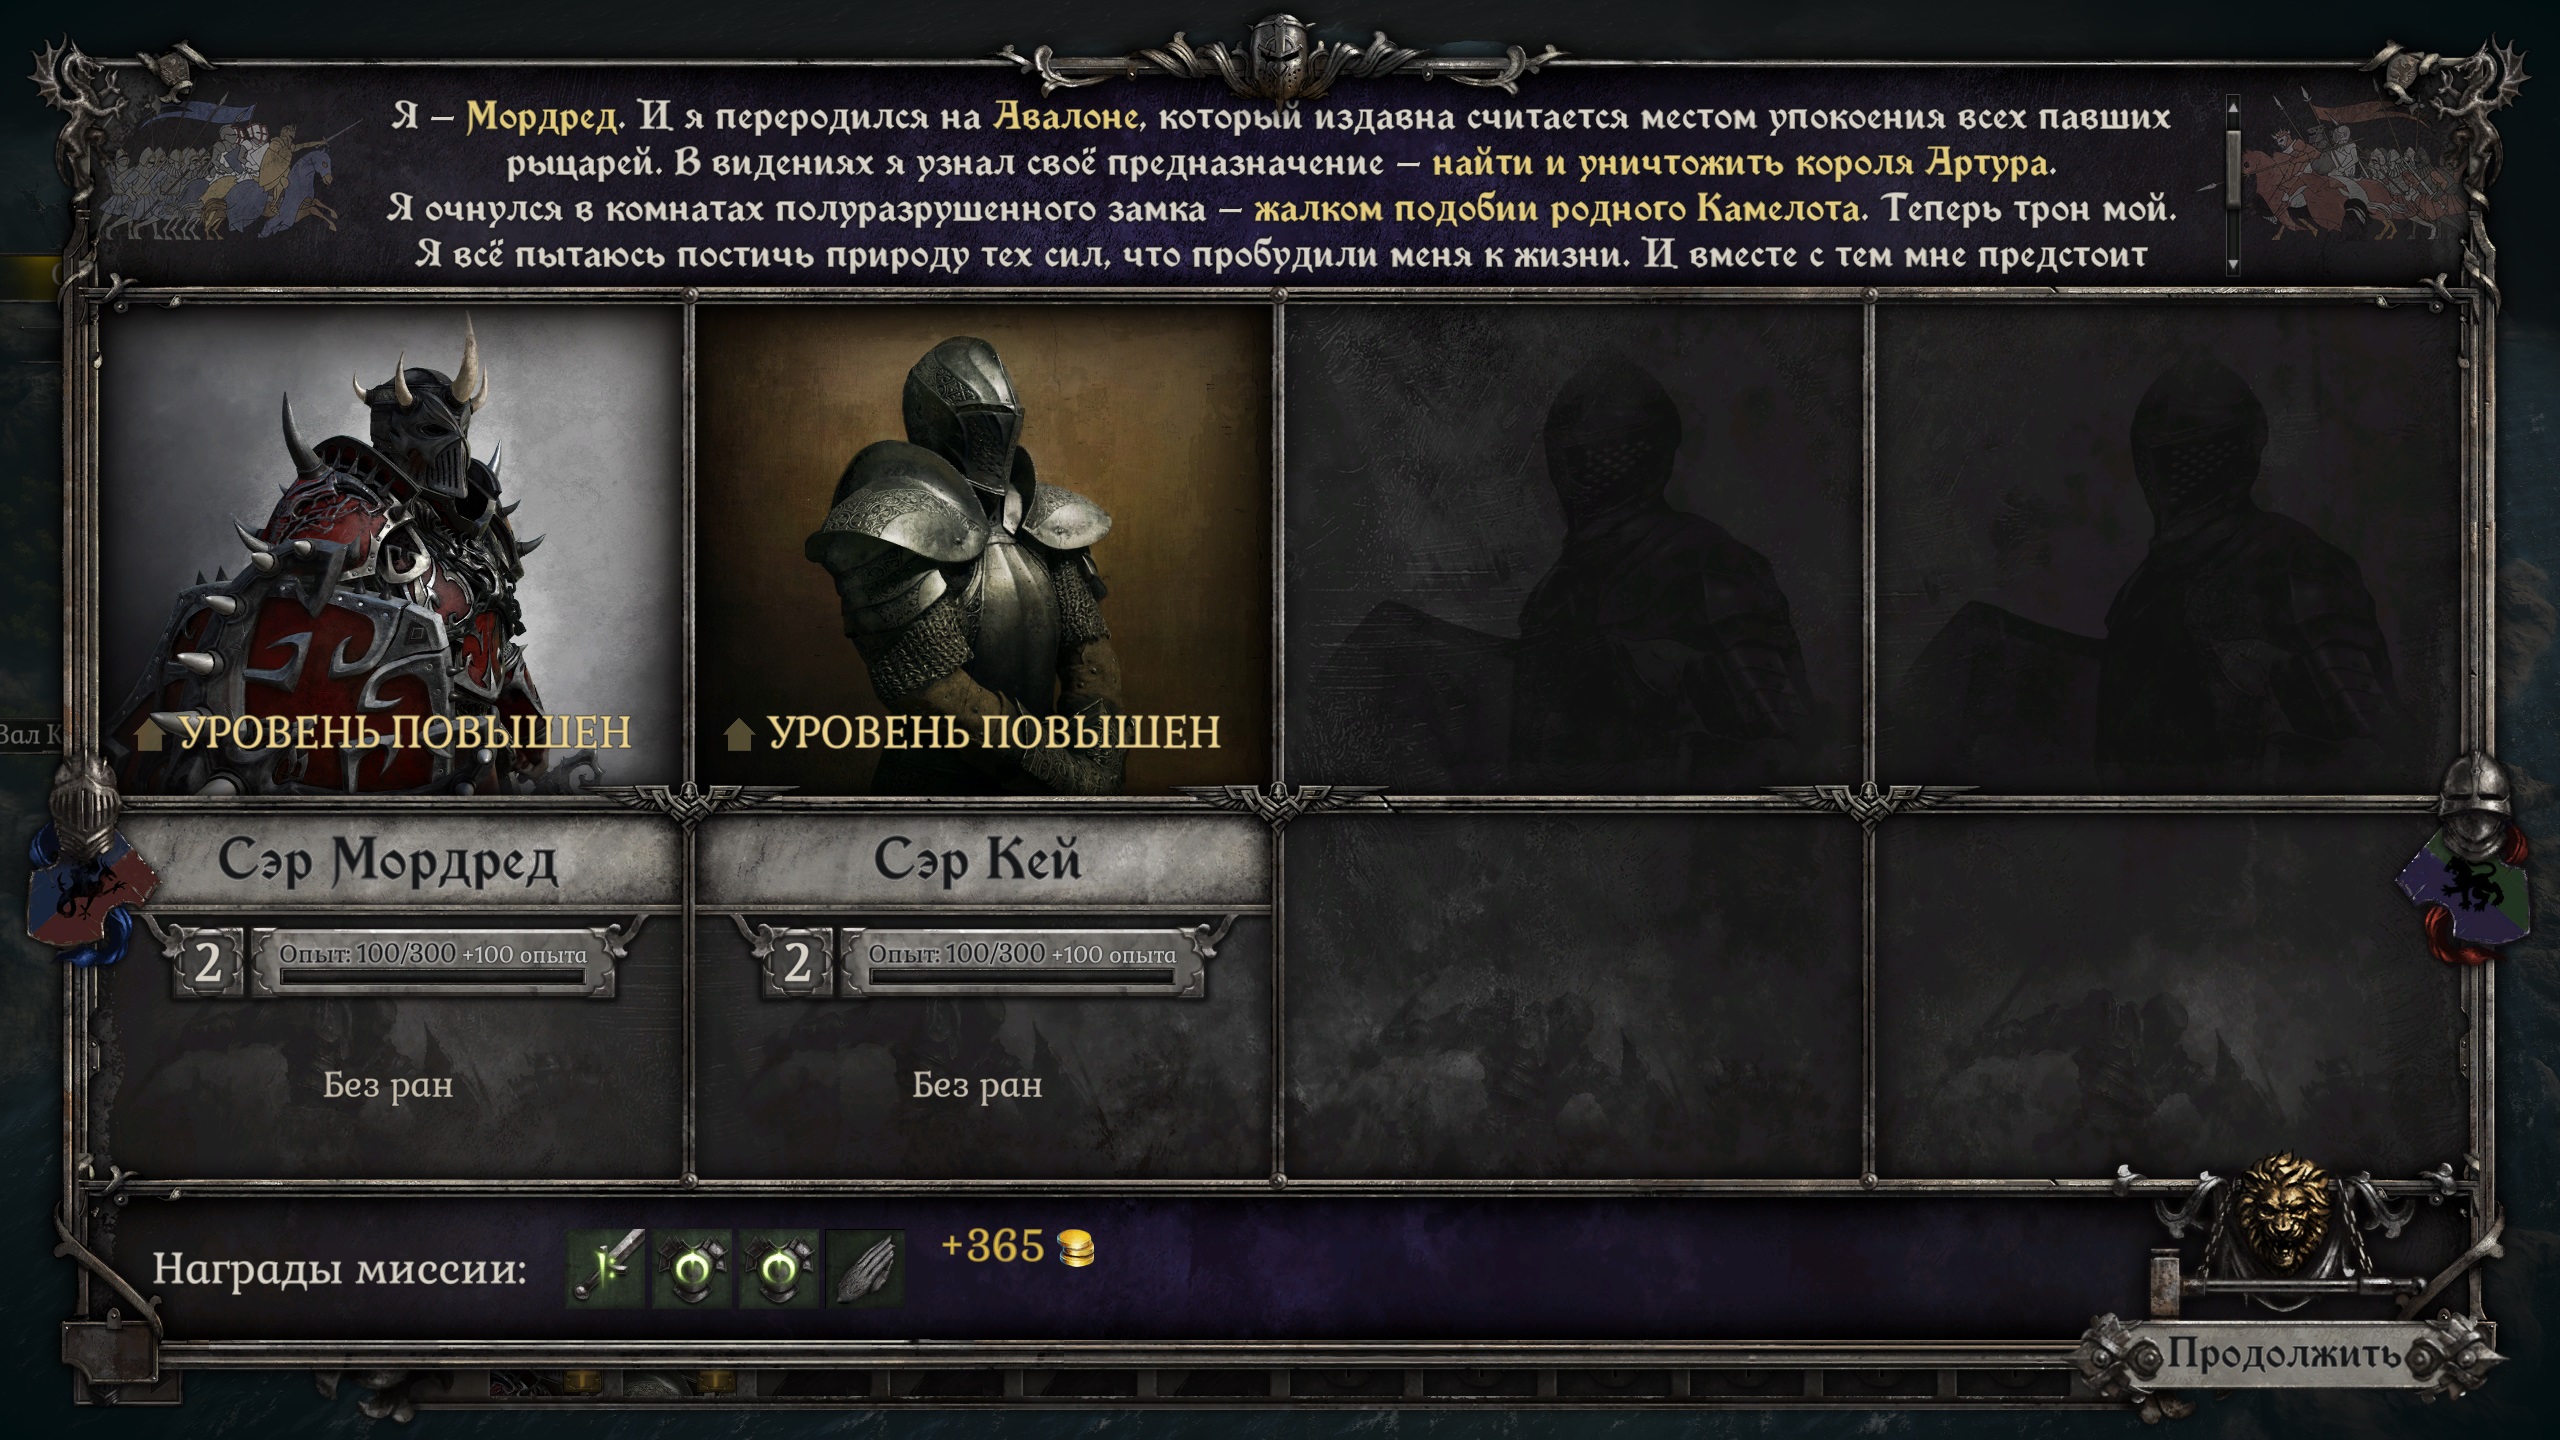Click Sir Mordred's level 2 badge
This screenshot has width=2560, height=1440.
pyautogui.click(x=208, y=963)
